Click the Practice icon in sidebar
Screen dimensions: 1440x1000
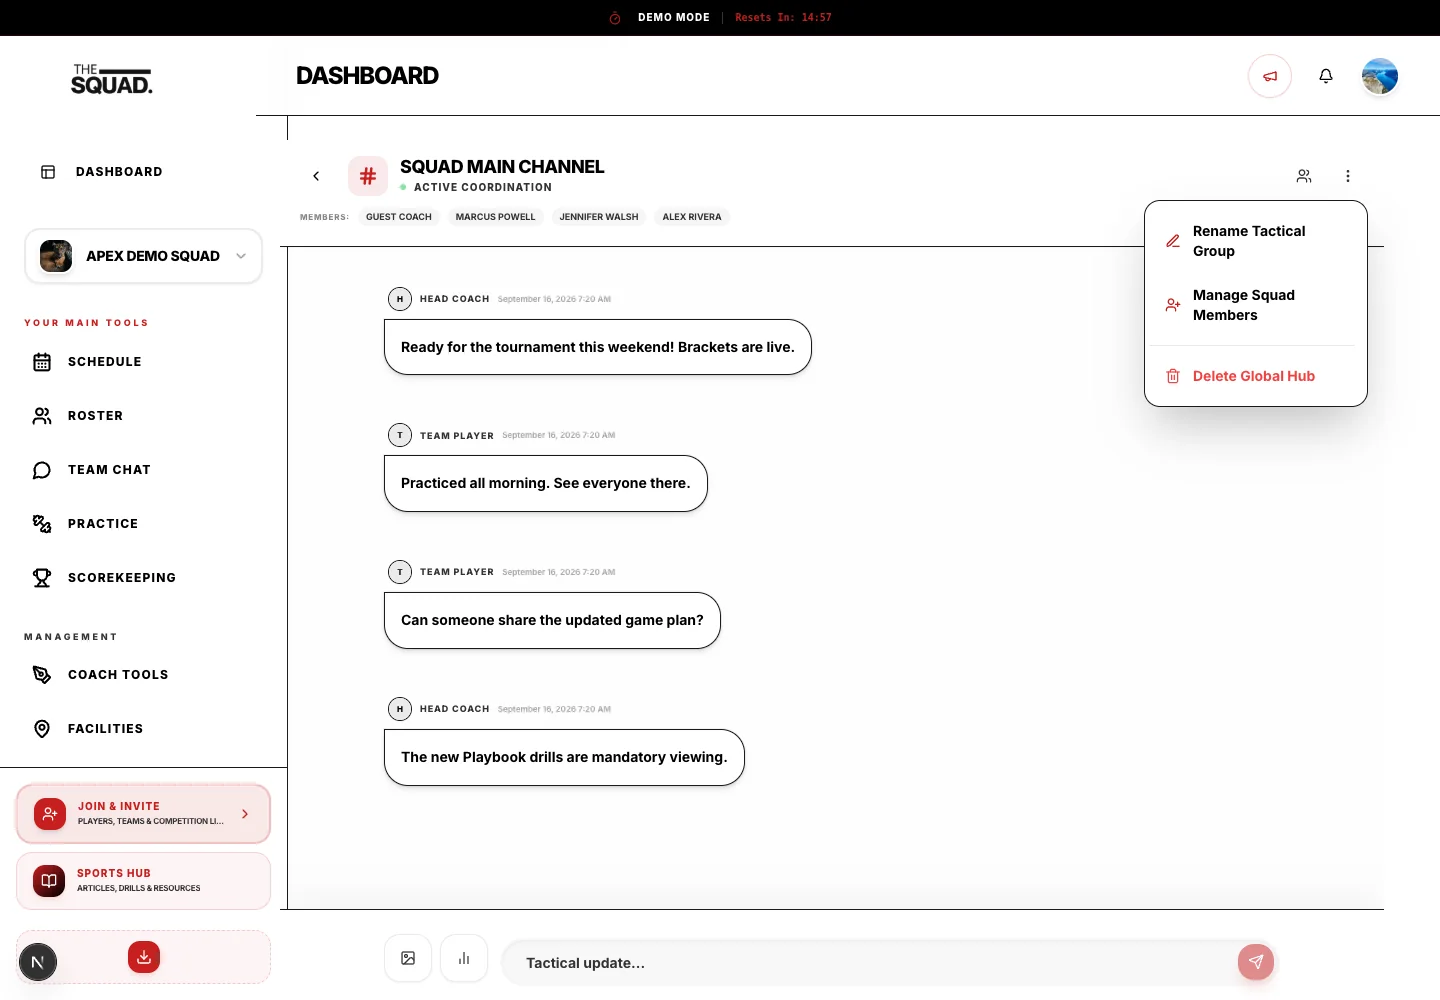click(42, 524)
